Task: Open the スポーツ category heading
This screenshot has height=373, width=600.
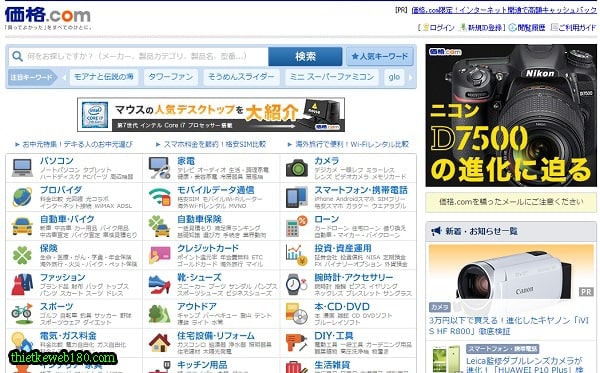Action: (x=56, y=306)
